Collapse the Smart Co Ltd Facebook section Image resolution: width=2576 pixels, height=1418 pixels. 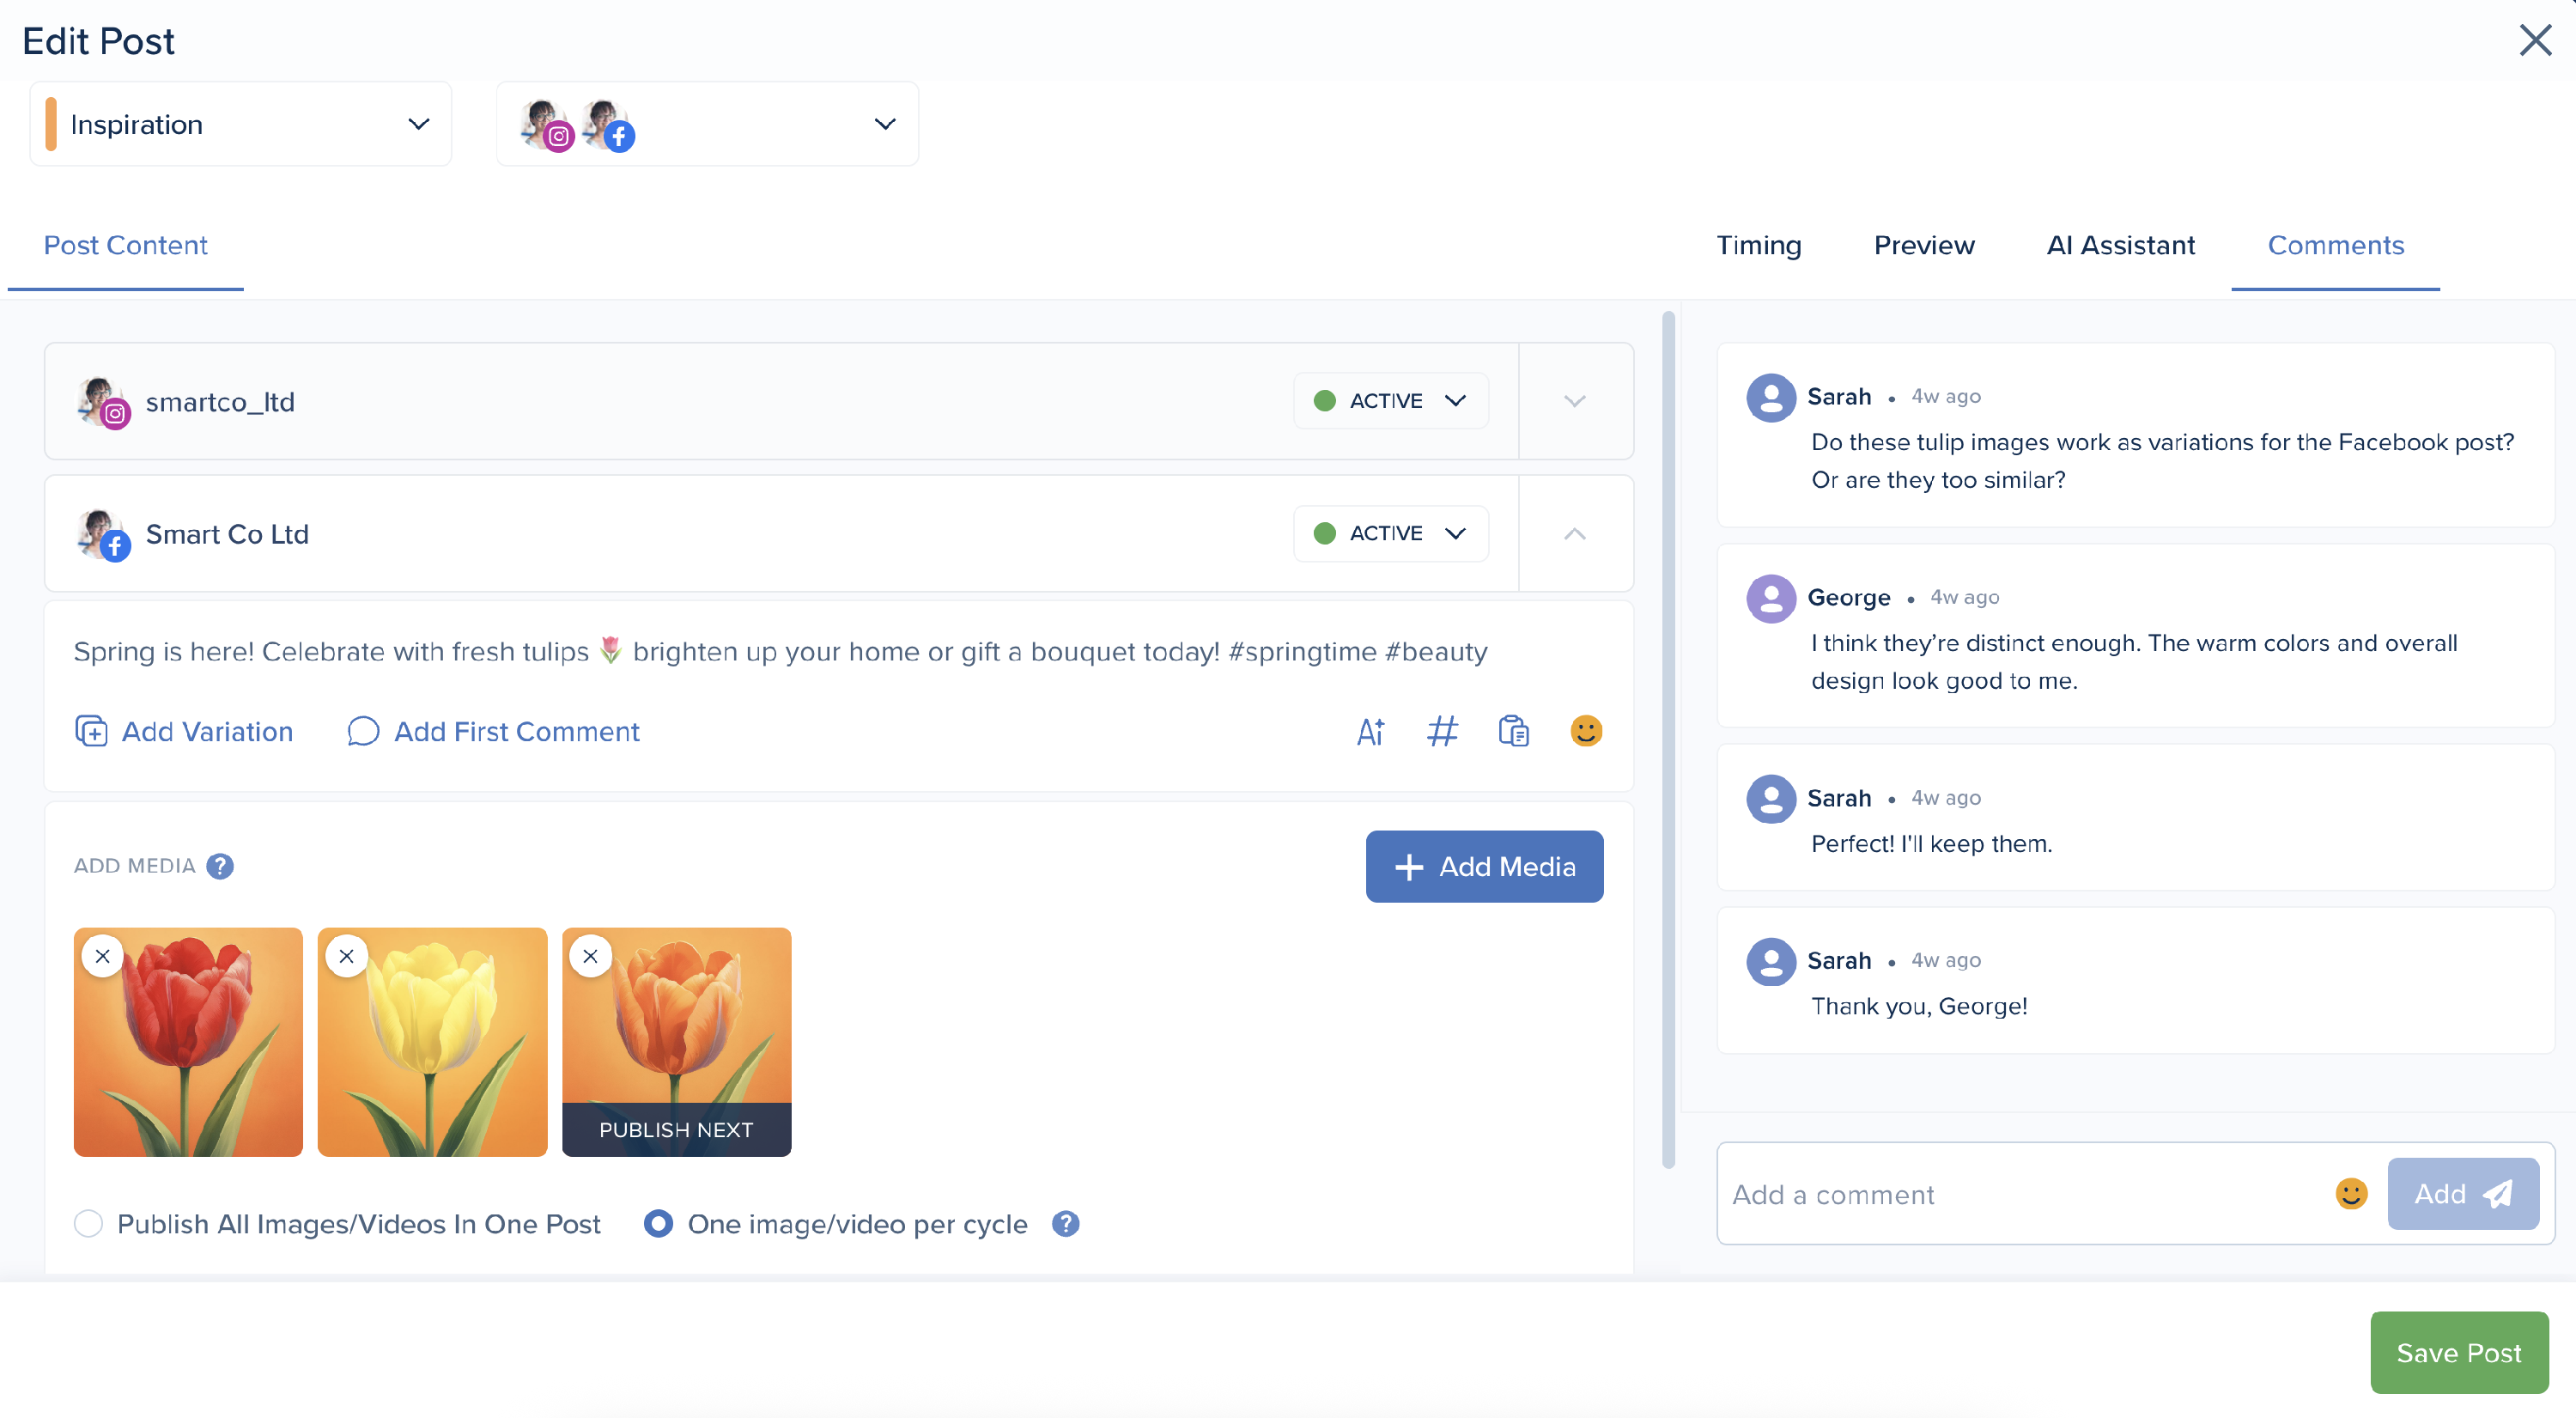coord(1574,534)
